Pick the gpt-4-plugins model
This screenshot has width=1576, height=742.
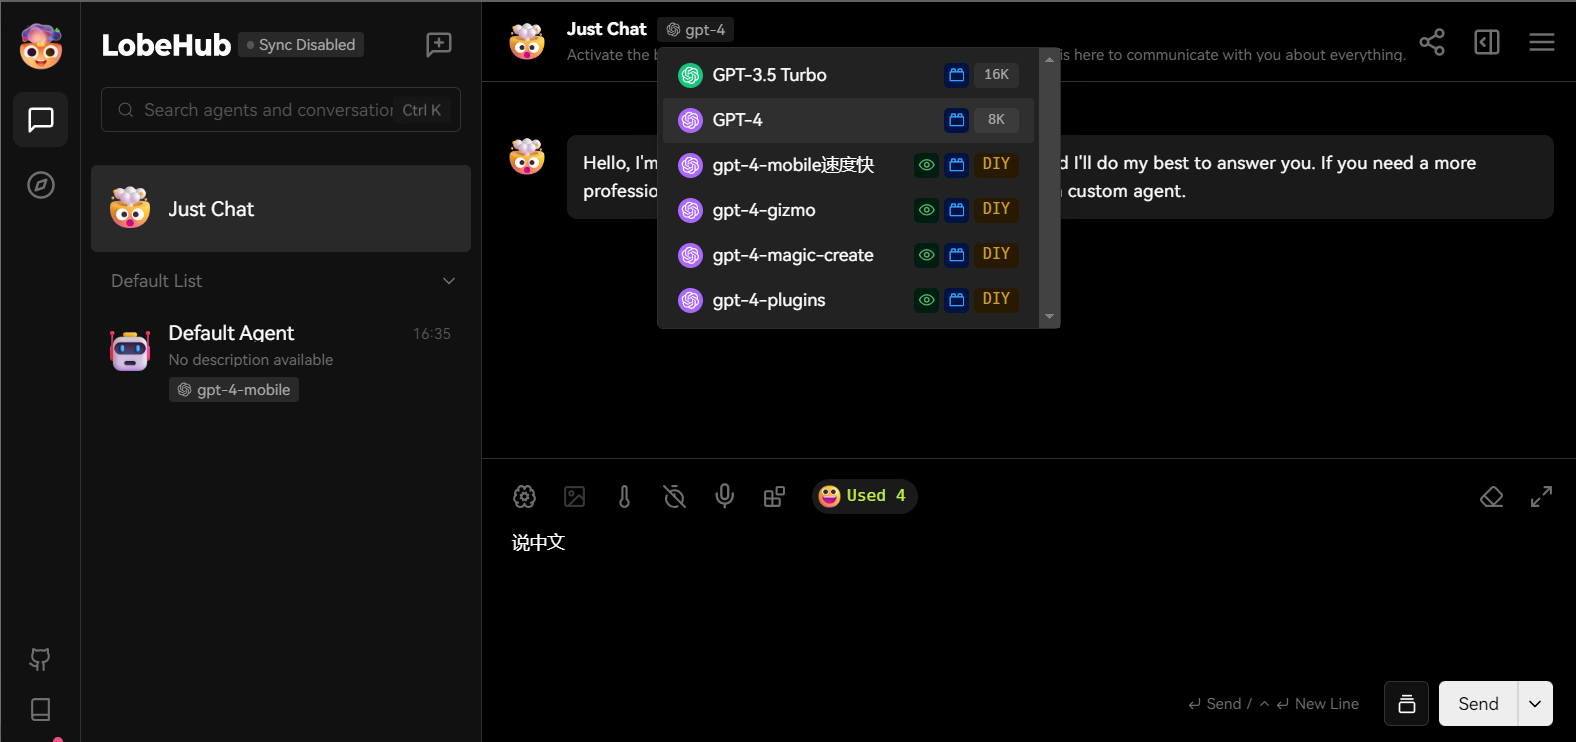(848, 300)
